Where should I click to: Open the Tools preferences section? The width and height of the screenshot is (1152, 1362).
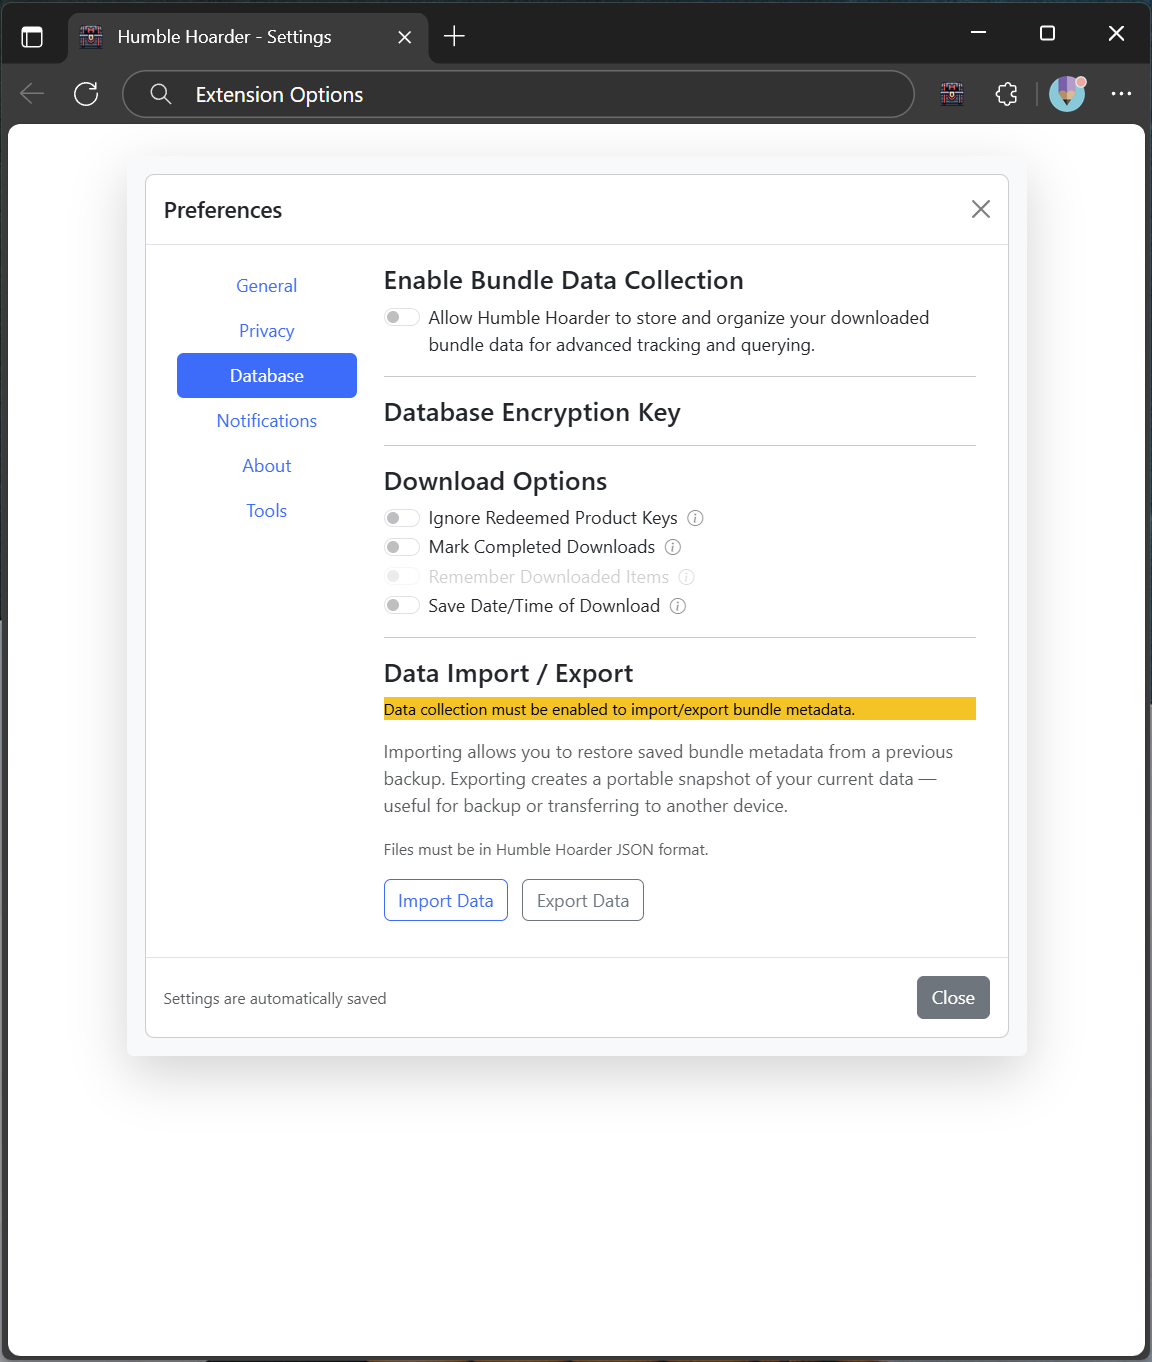pyautogui.click(x=267, y=511)
